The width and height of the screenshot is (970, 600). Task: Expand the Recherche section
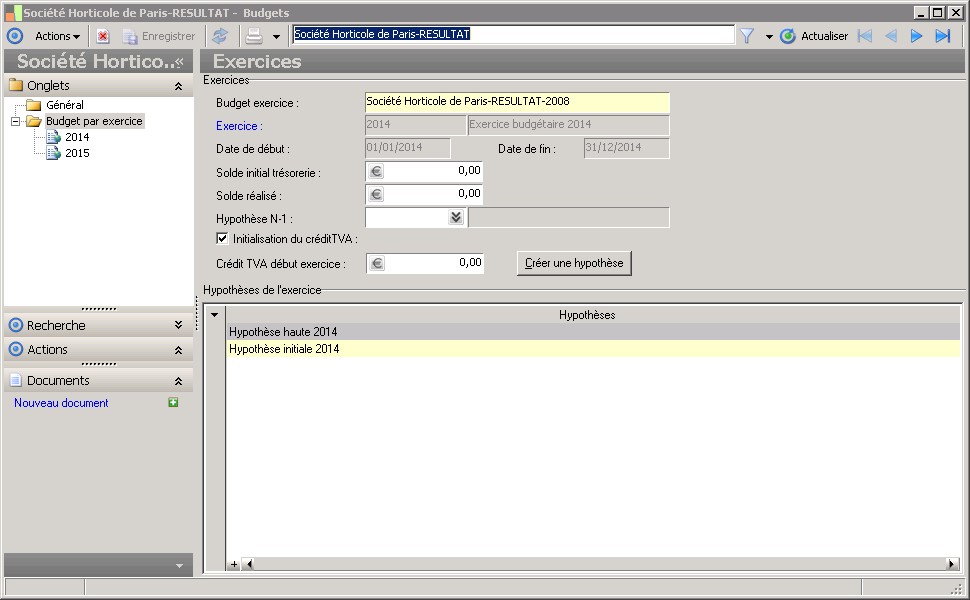178,325
